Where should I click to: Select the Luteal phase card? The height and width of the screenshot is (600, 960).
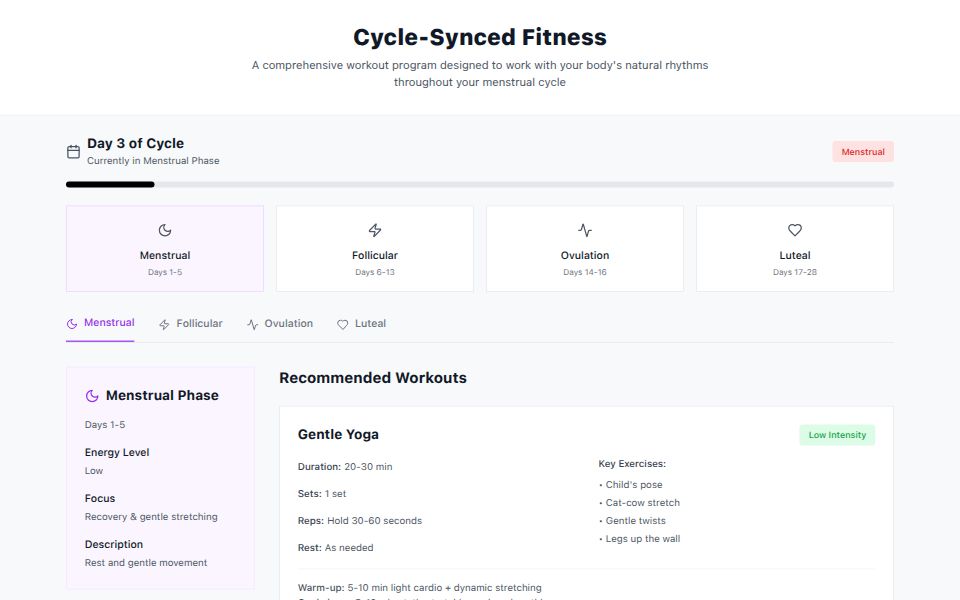click(x=794, y=248)
